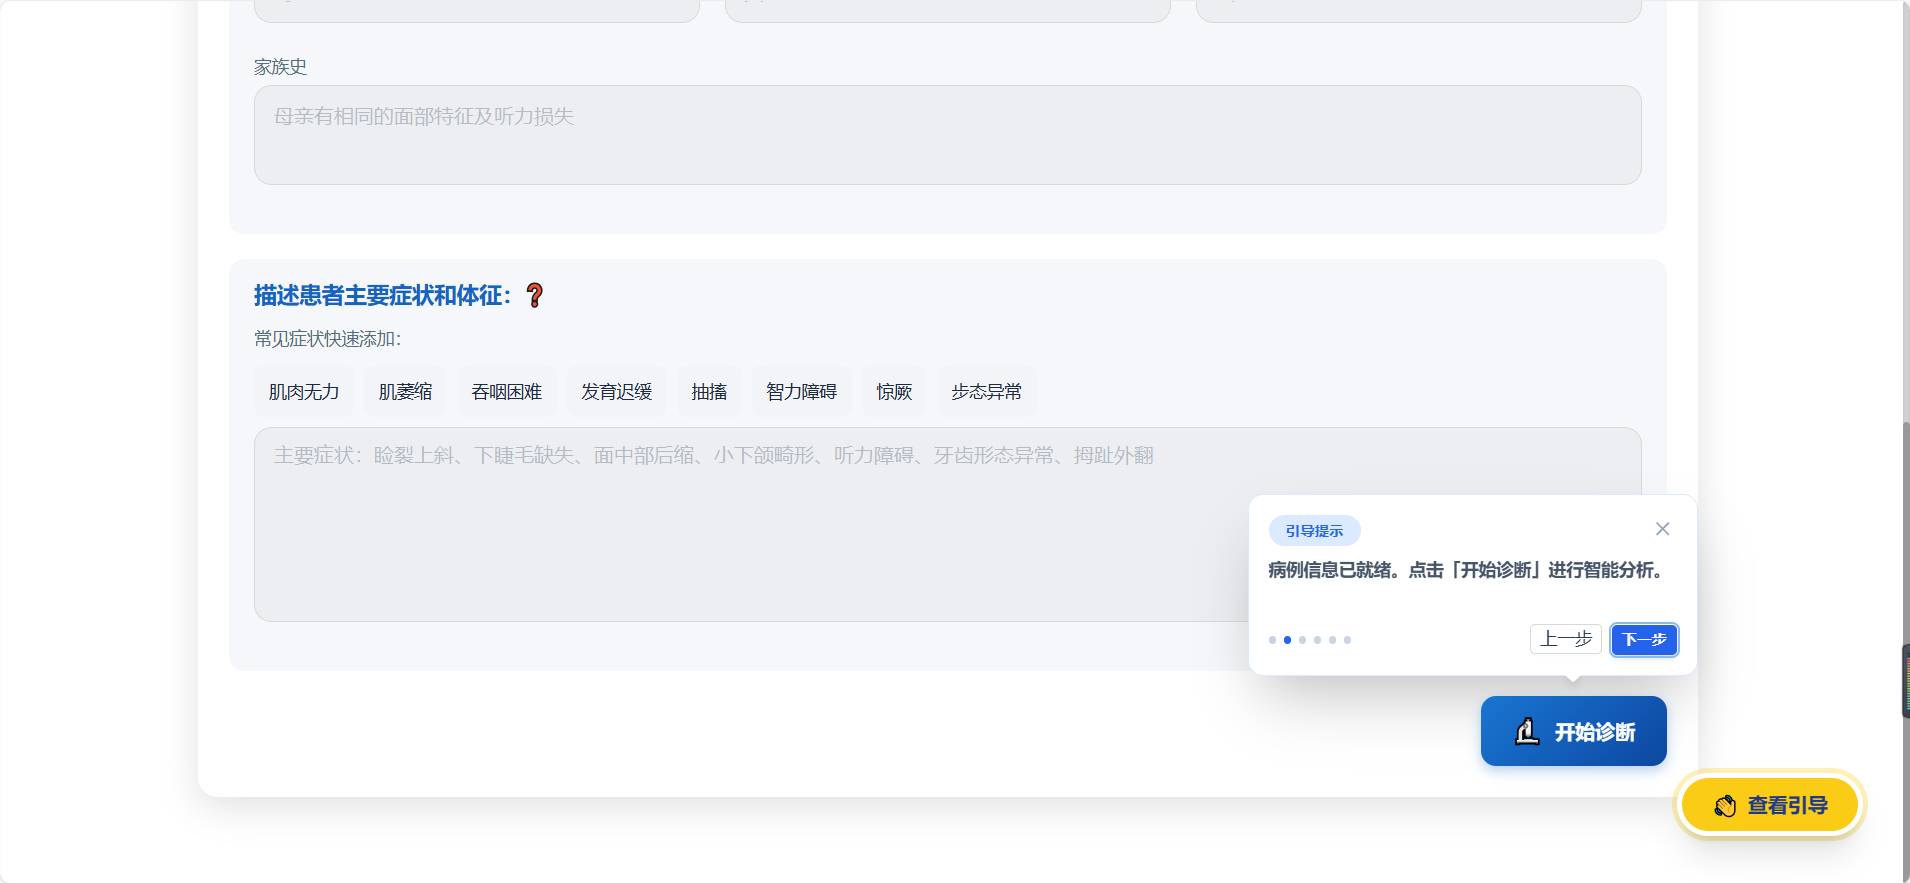
Task: Select the 肌萎缩 symptom chip
Action: [405, 392]
